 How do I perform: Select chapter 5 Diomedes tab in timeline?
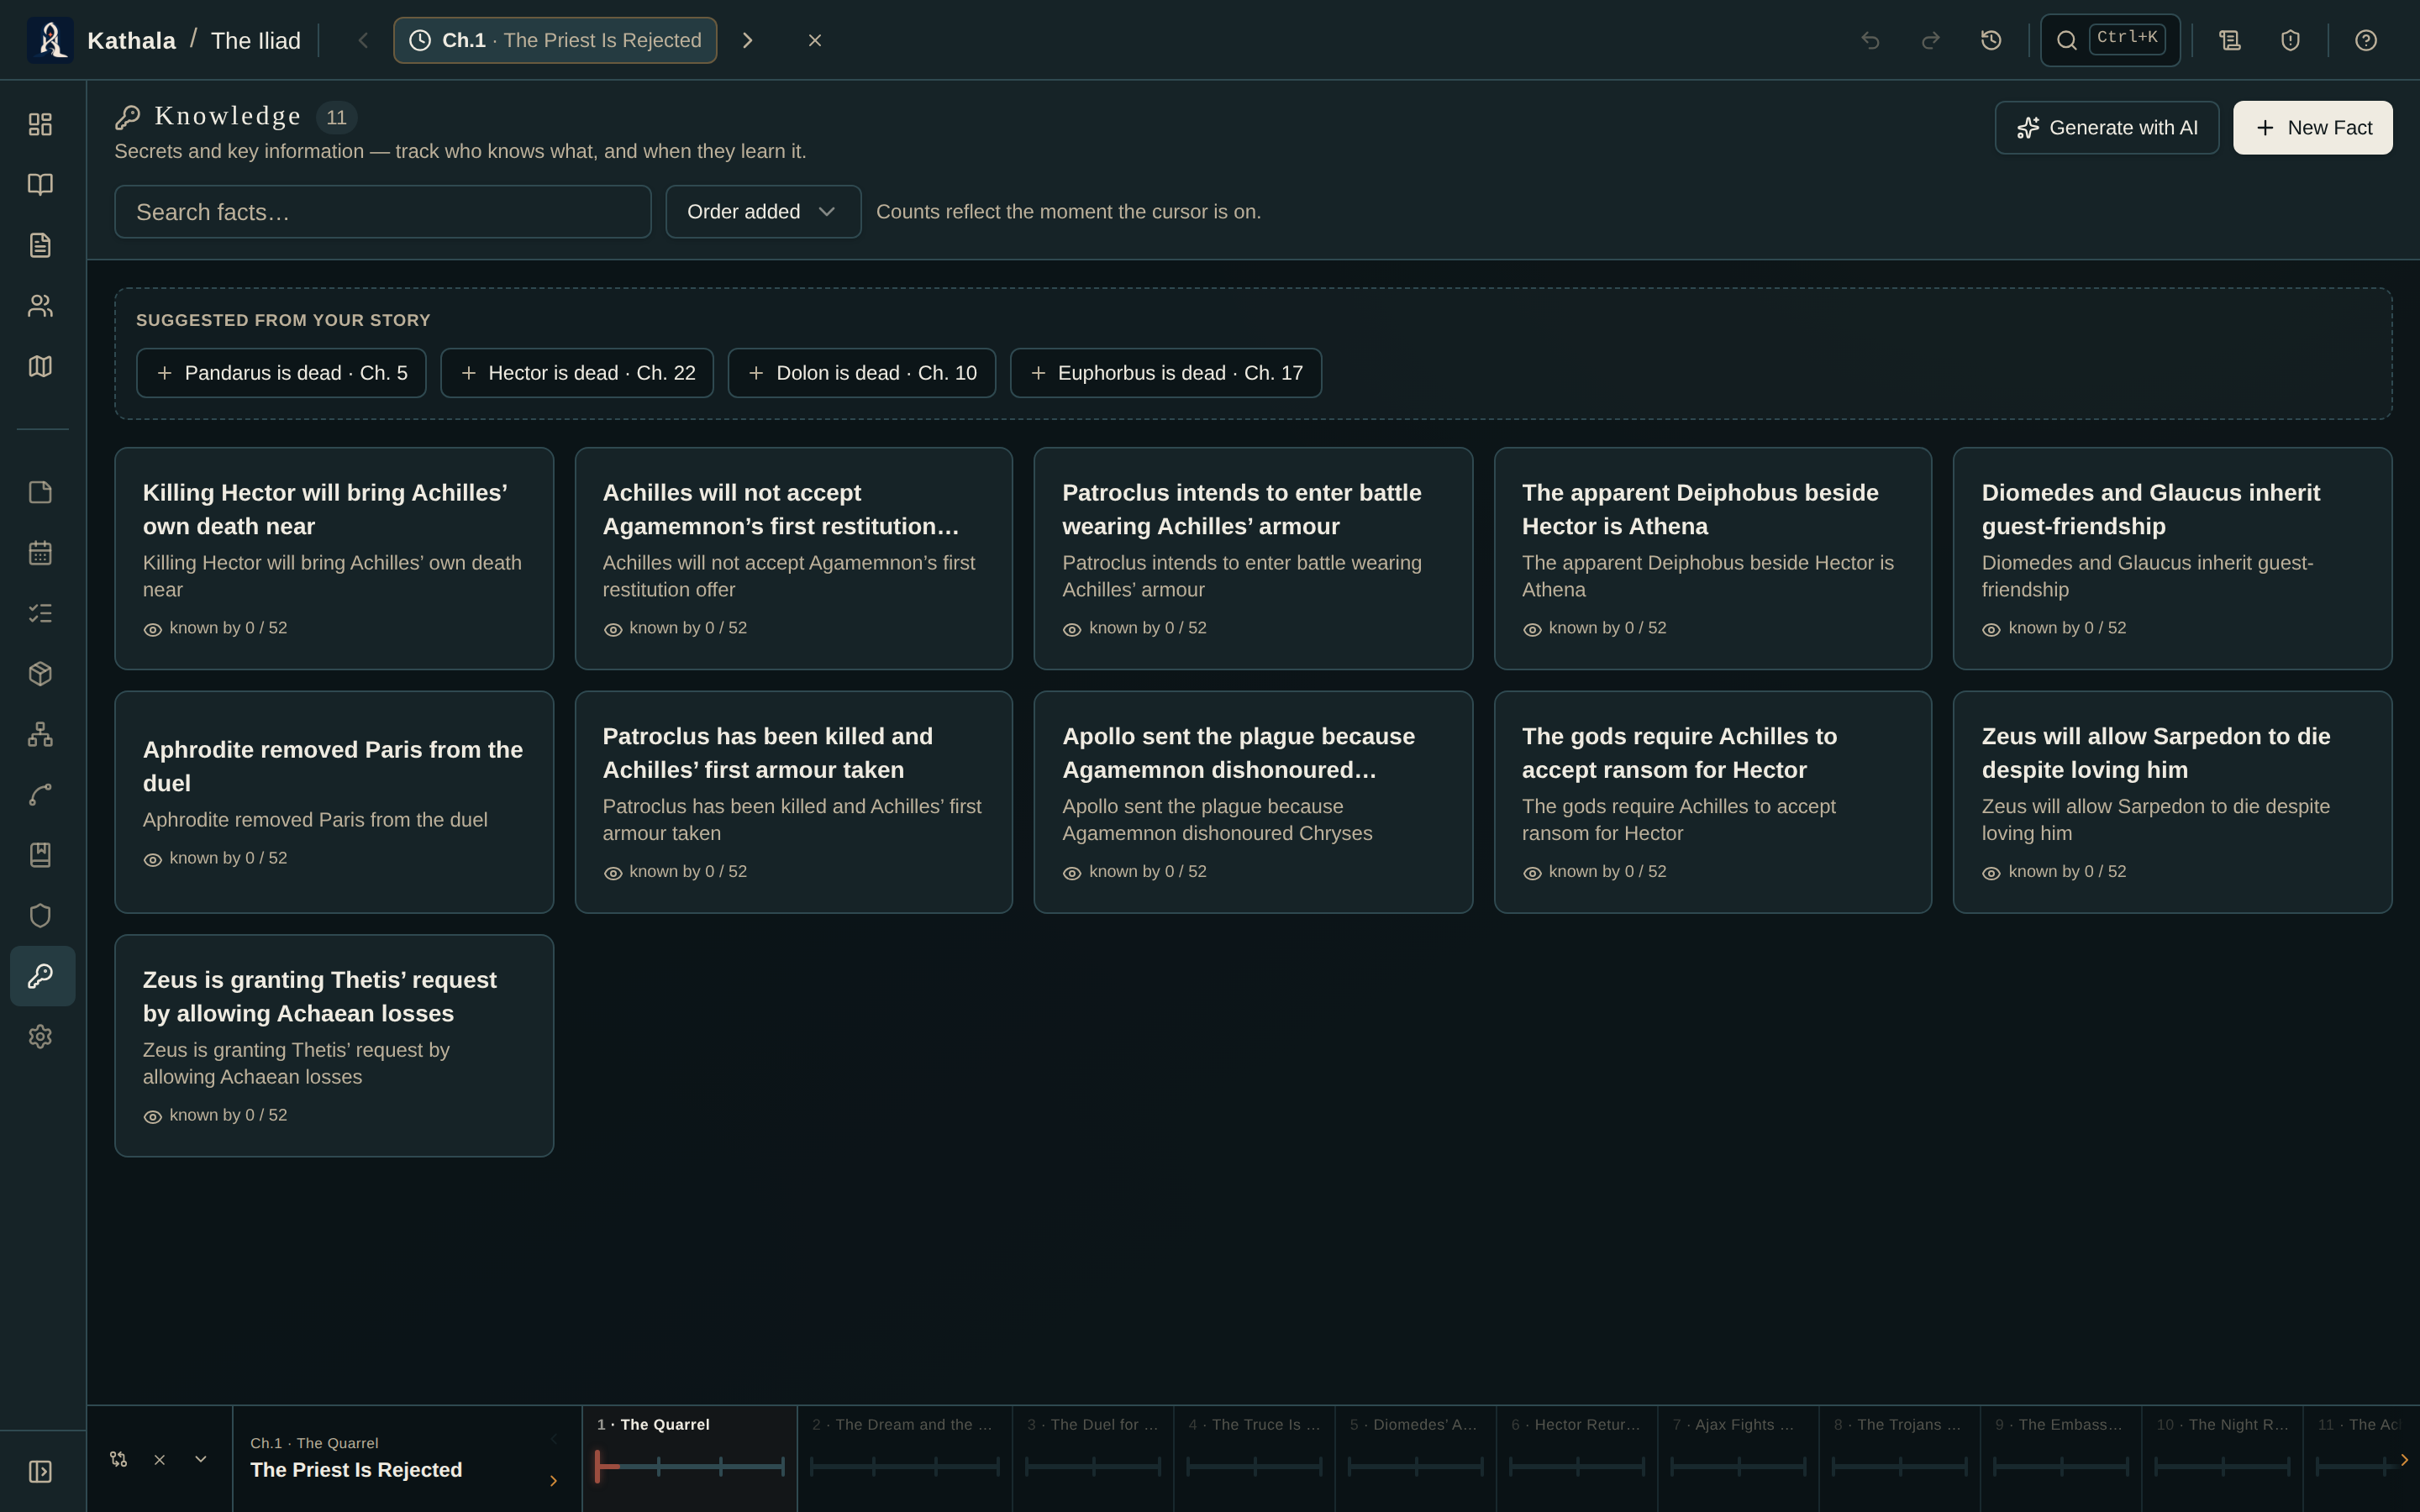click(x=1415, y=1458)
